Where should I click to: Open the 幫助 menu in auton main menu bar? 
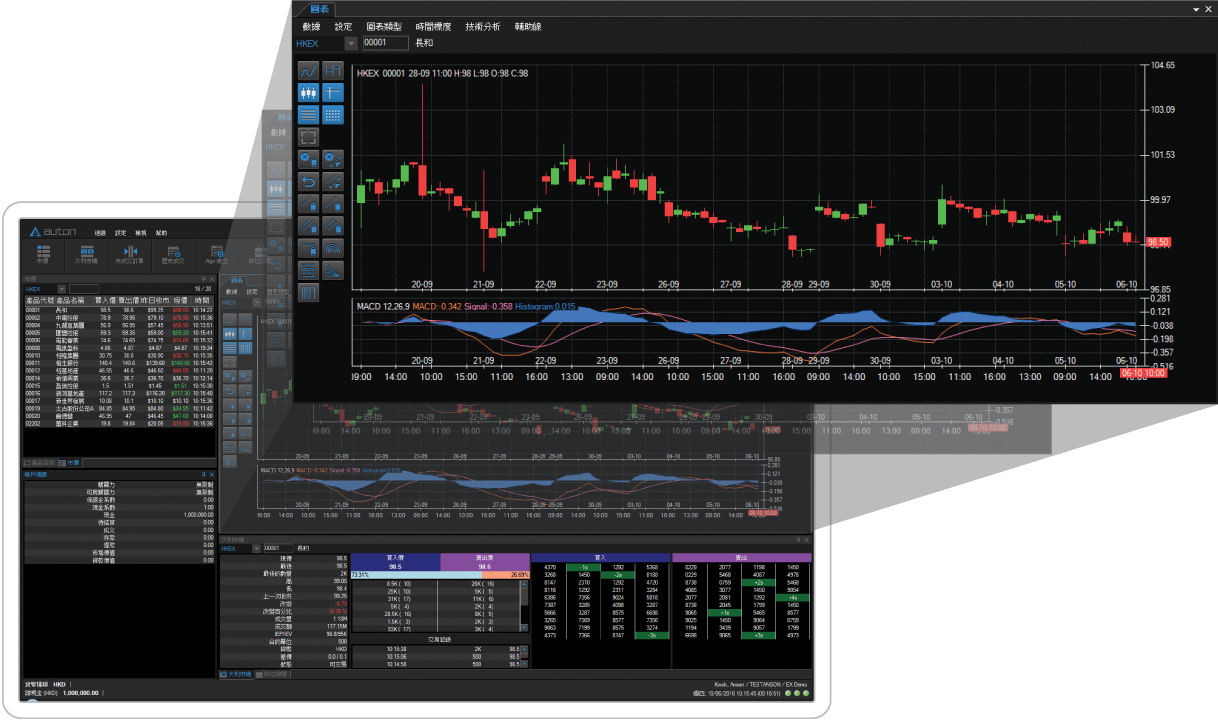tap(161, 233)
